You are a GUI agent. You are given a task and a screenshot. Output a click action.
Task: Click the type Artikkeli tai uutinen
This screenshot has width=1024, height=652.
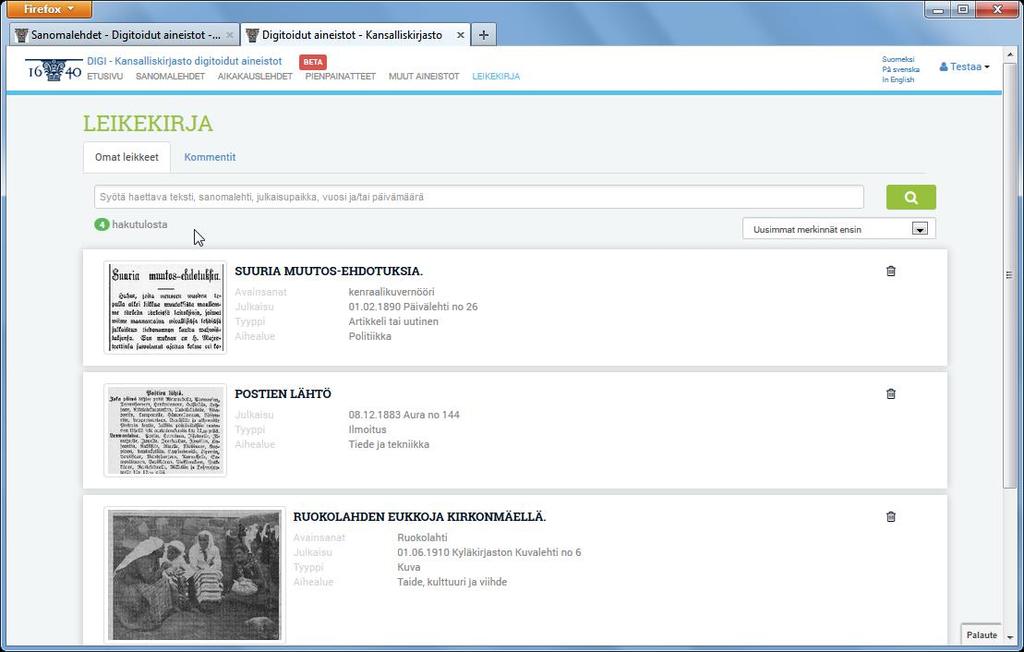(x=393, y=321)
